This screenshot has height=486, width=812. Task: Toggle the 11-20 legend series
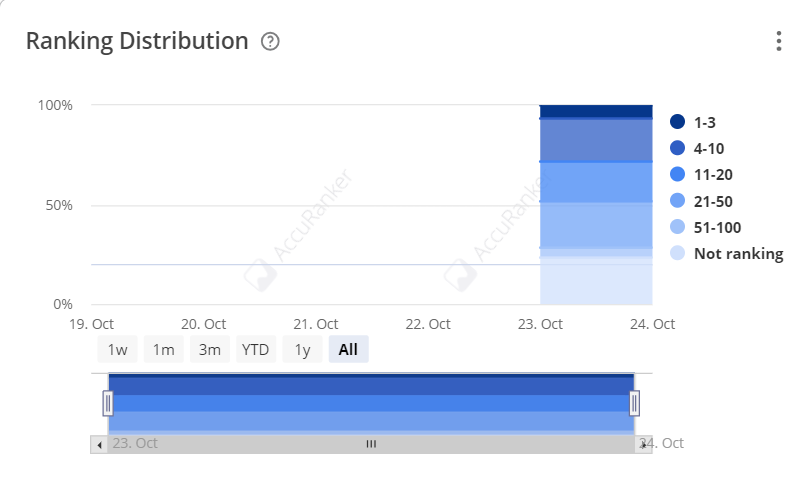coord(702,175)
